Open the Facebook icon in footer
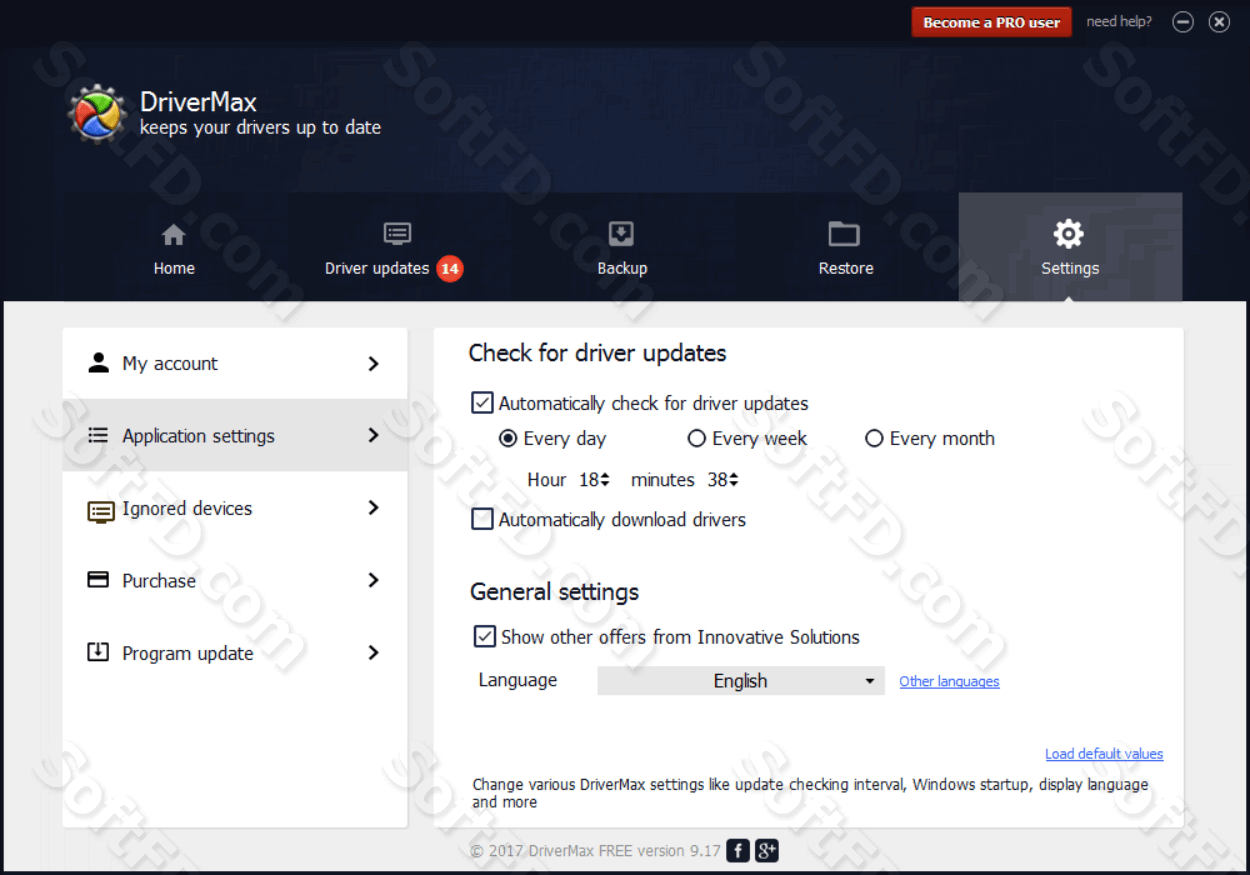The width and height of the screenshot is (1250, 875). click(738, 851)
